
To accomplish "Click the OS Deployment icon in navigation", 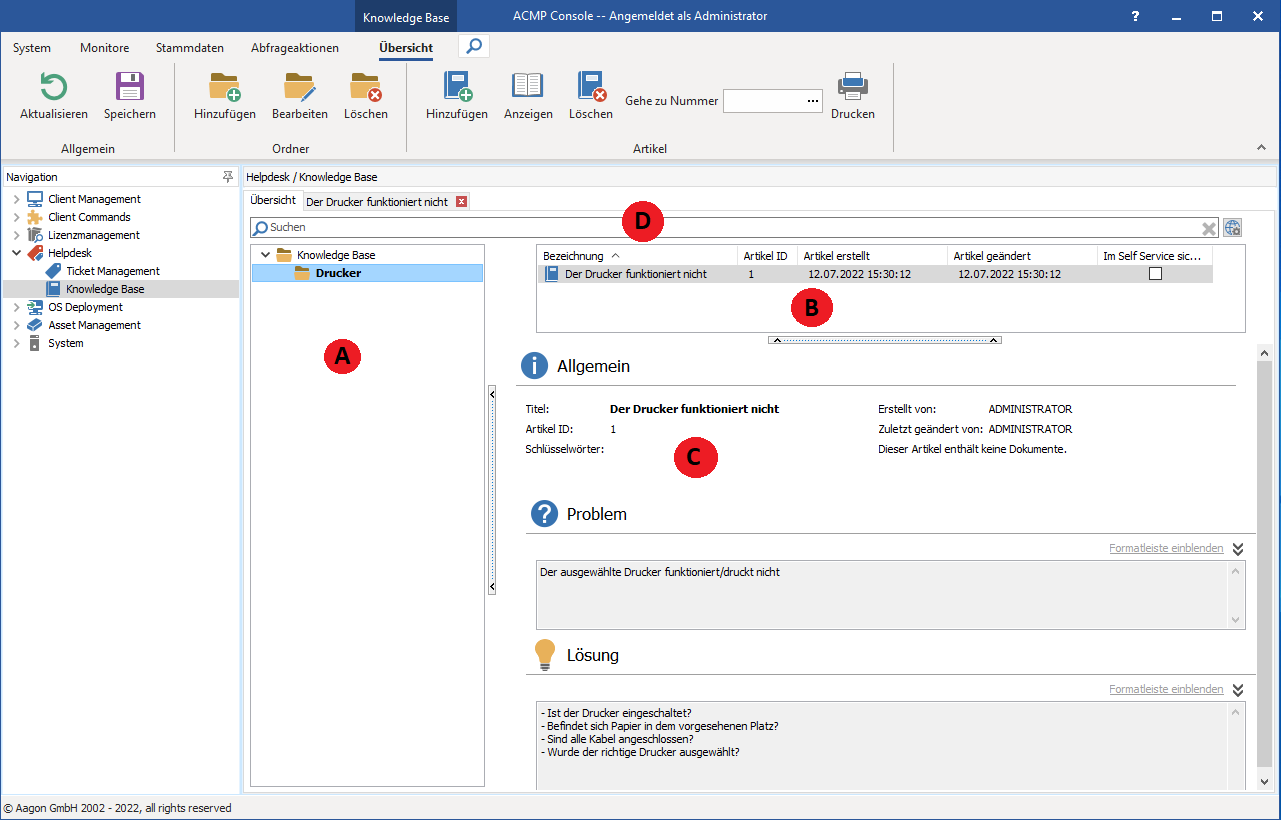I will pos(35,307).
